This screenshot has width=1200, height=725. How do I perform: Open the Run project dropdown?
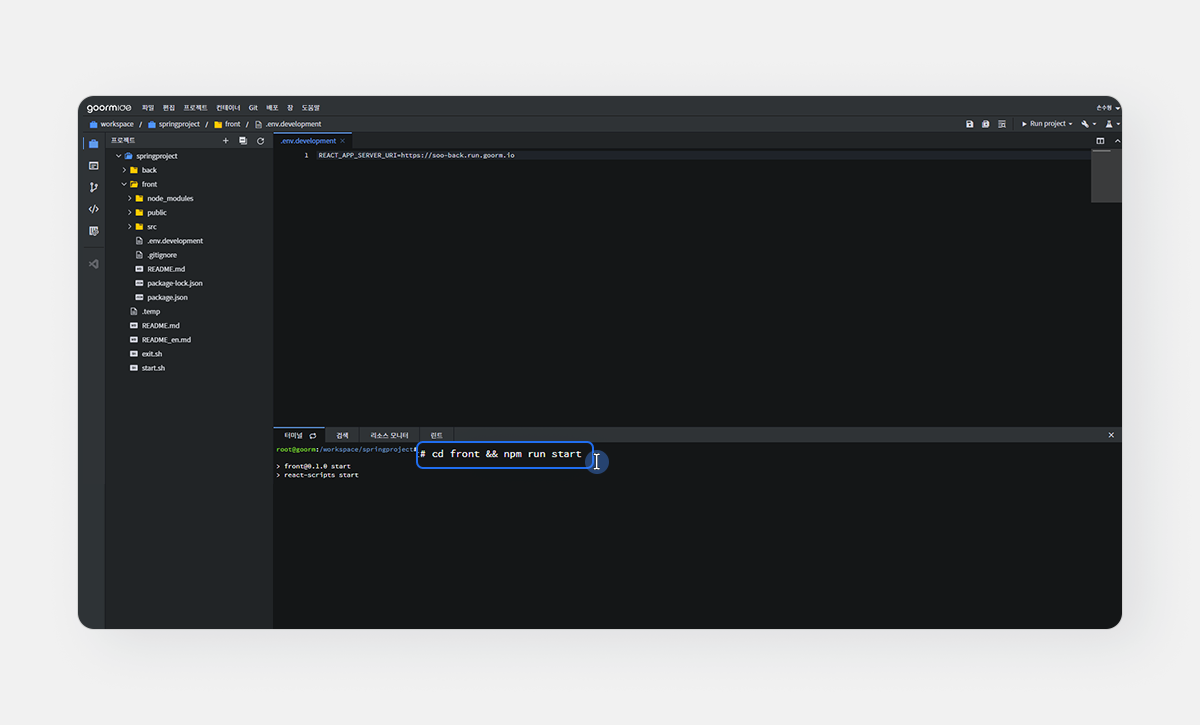pyautogui.click(x=1046, y=124)
